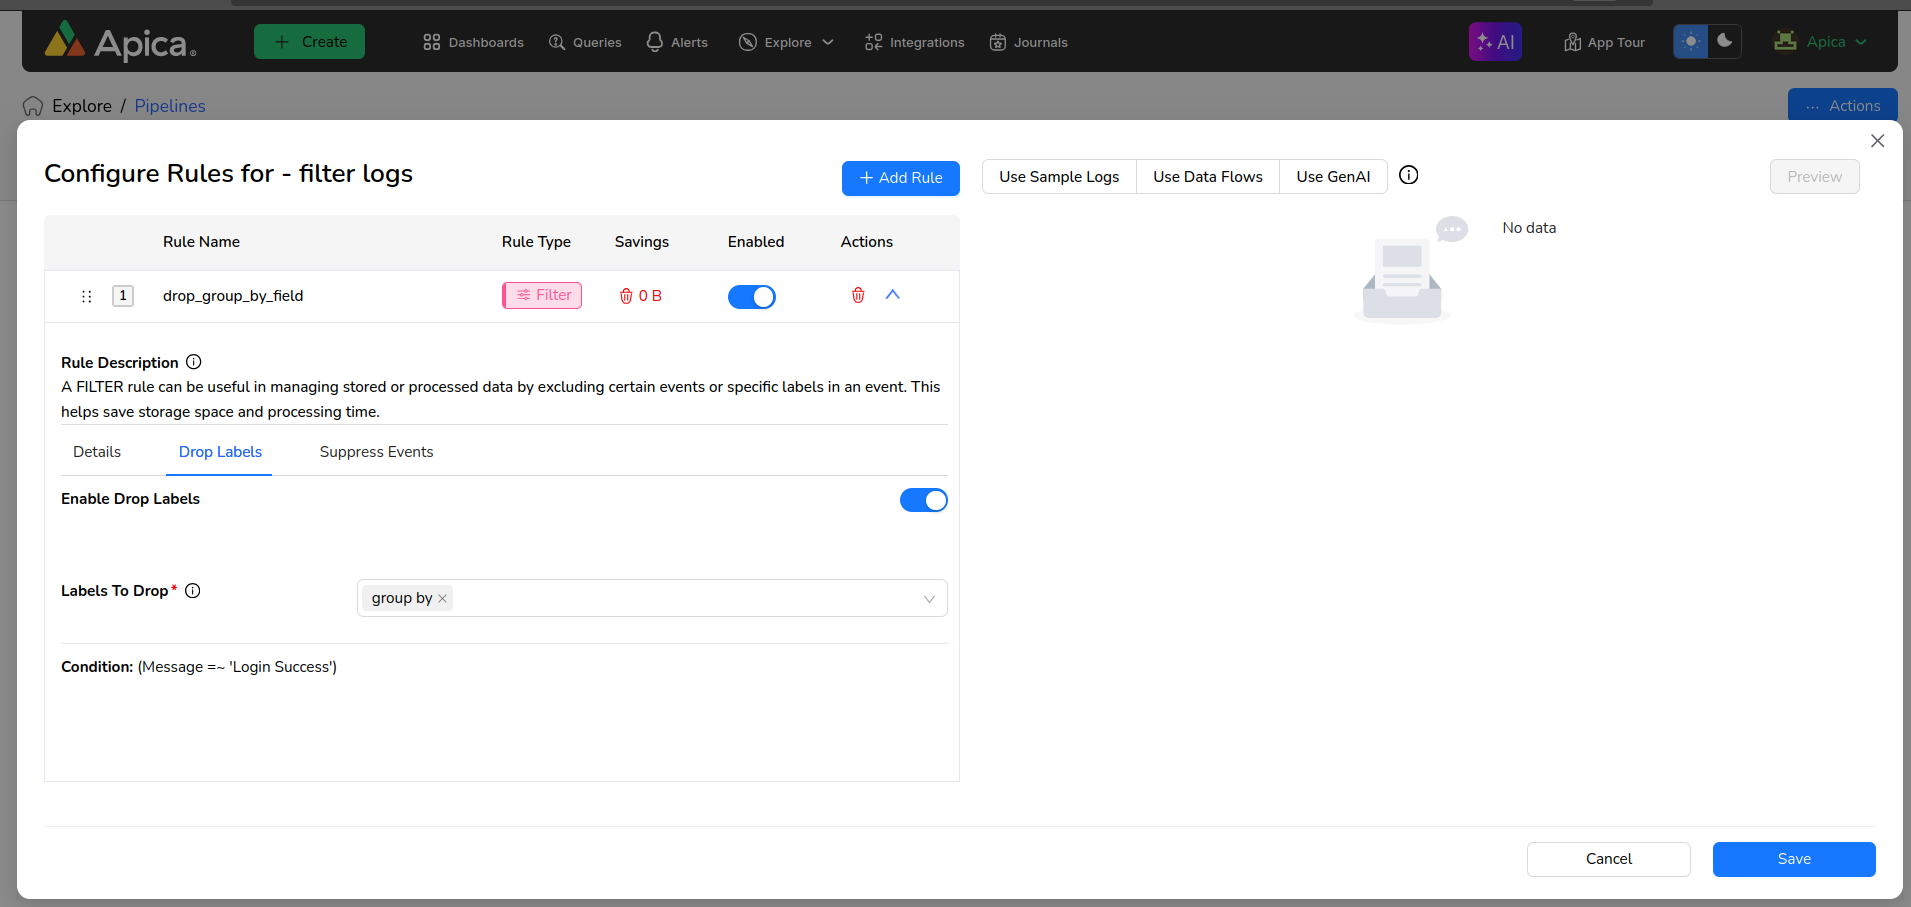Delete the drop_group_by_field rule via trash icon
1911x907 pixels.
[857, 295]
